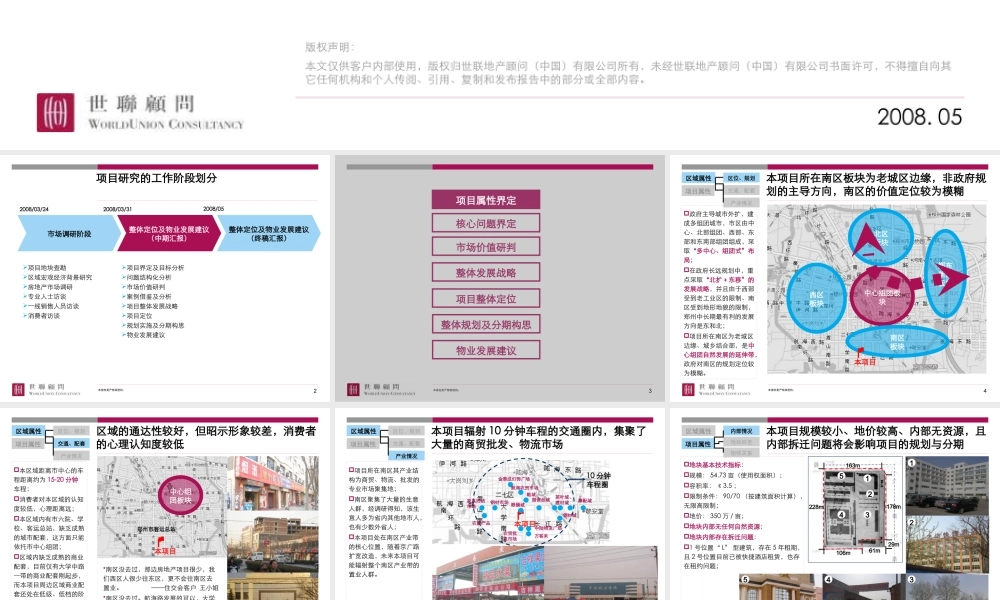The width and height of the screenshot is (1000, 600).
Task: Select the 核心问题界定 agenda box
Action: pyautogui.click(x=486, y=224)
